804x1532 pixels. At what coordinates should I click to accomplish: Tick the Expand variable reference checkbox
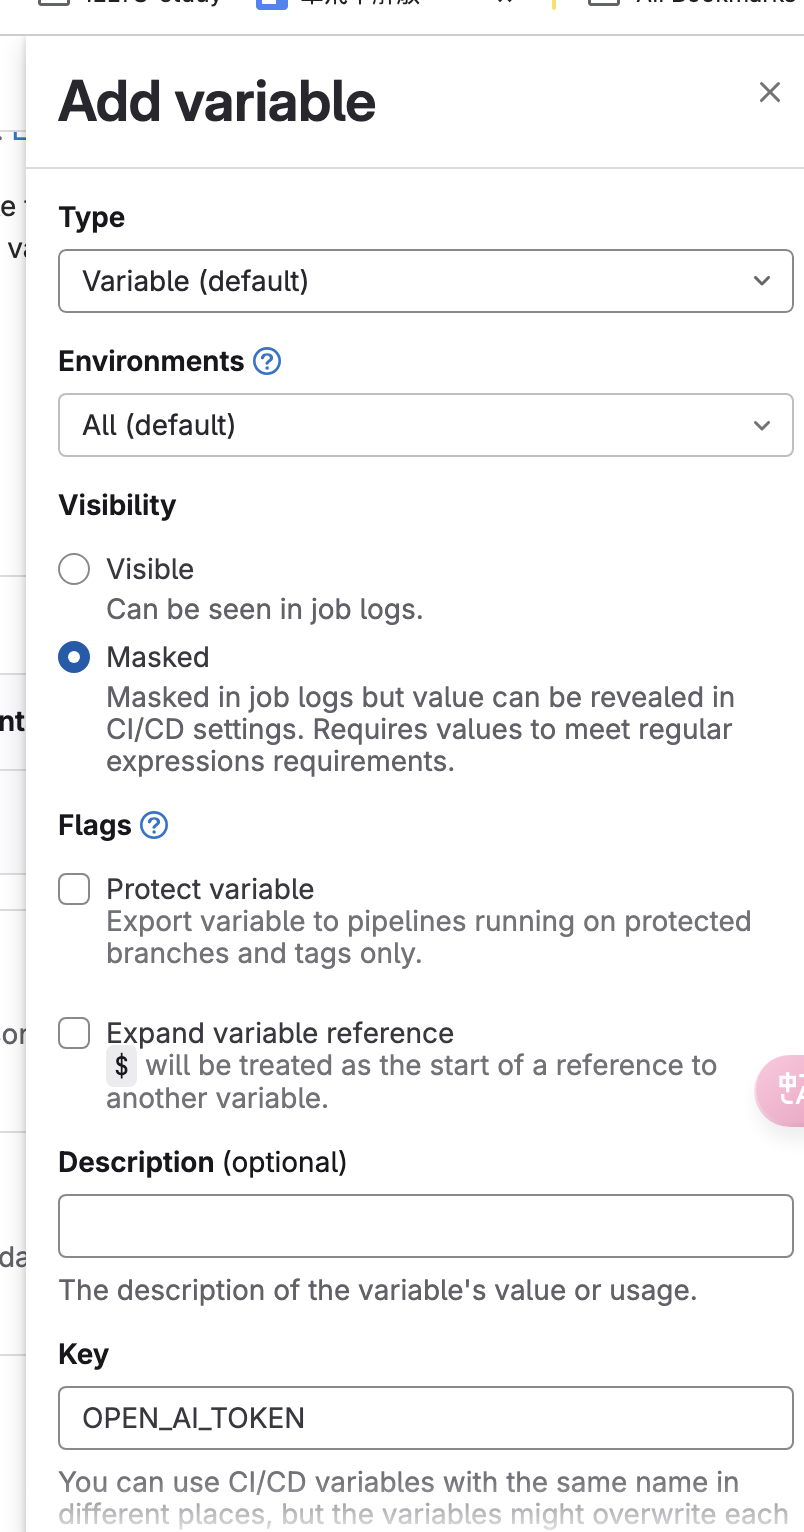pos(74,1033)
